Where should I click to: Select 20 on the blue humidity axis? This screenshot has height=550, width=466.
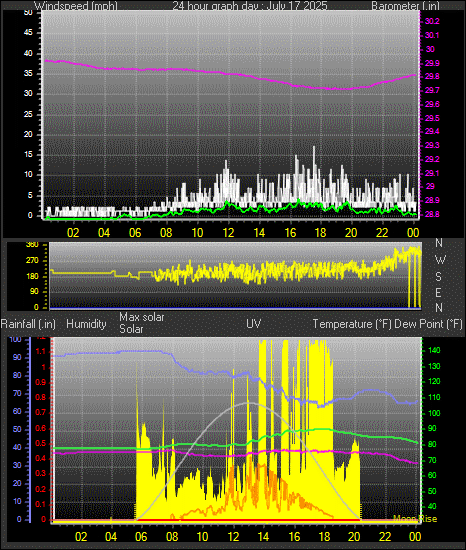[17, 483]
